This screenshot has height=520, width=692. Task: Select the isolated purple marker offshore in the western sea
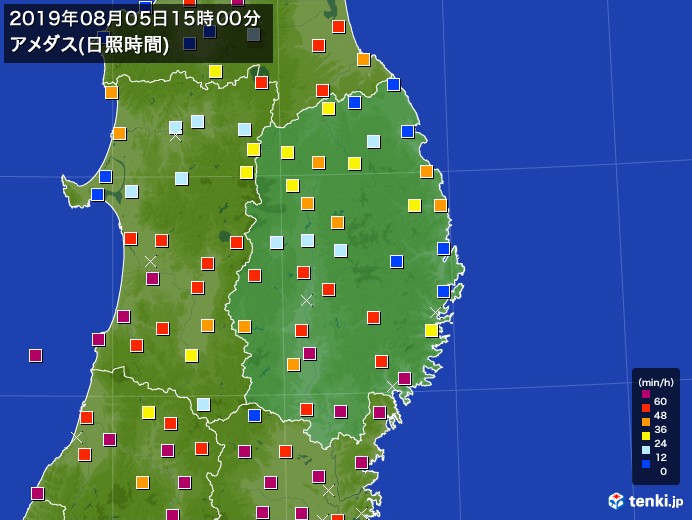coord(36,355)
